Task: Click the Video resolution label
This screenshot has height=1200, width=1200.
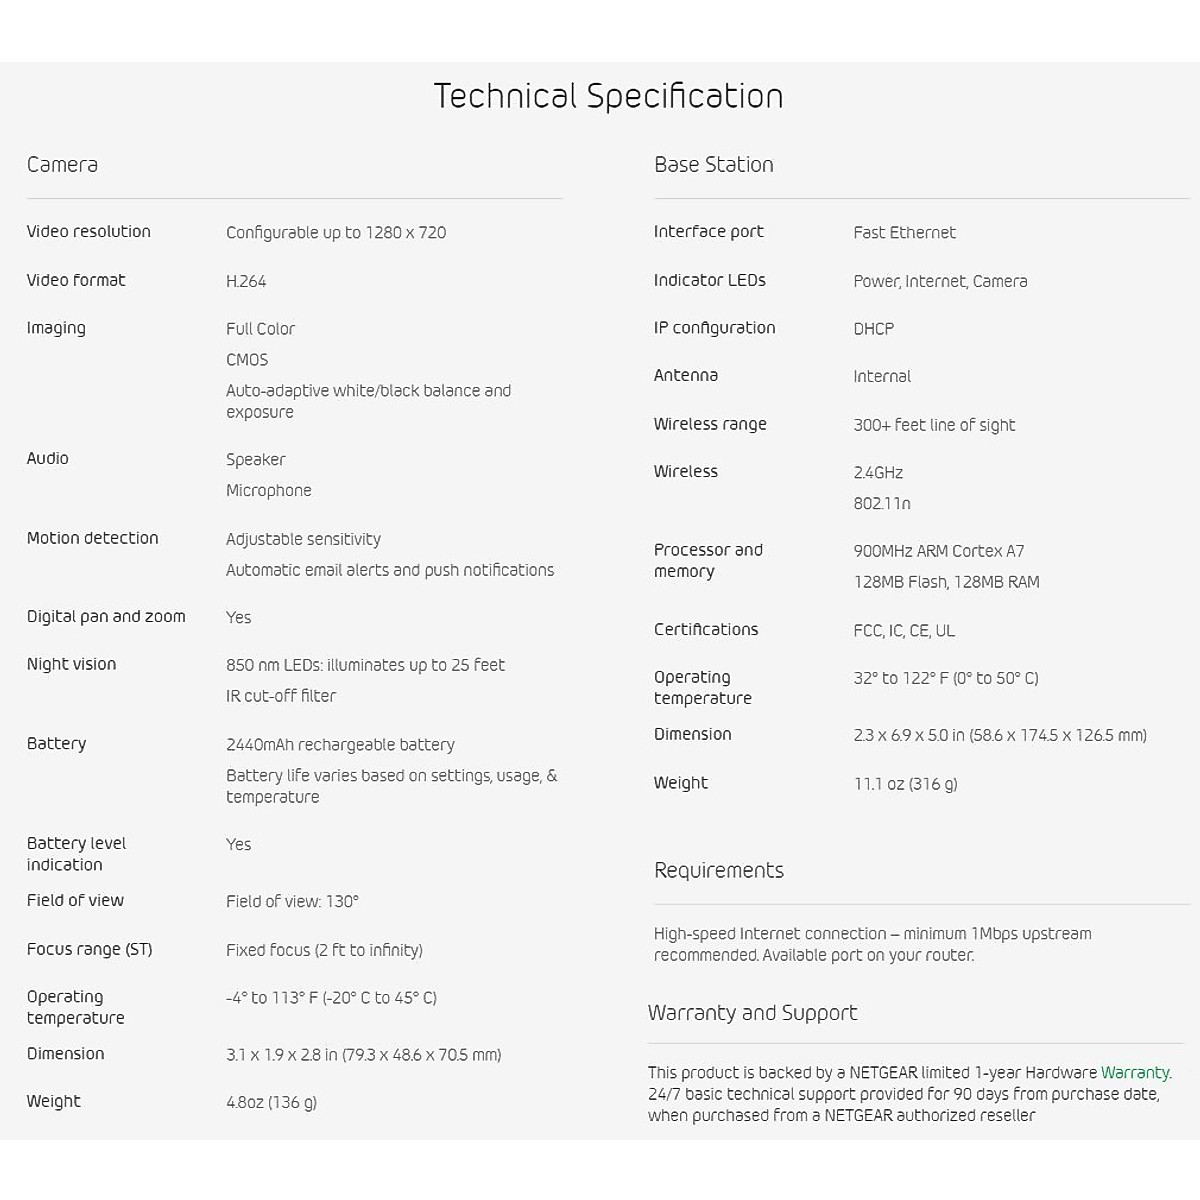Action: 88,231
